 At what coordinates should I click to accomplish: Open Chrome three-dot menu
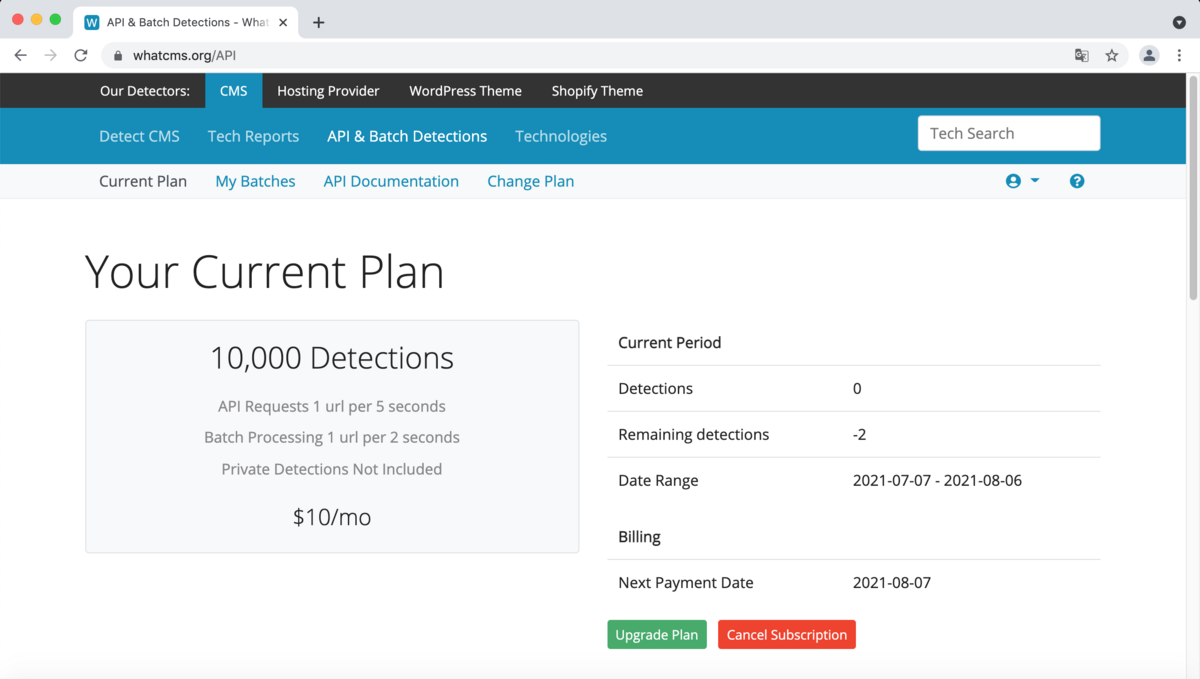point(1179,56)
